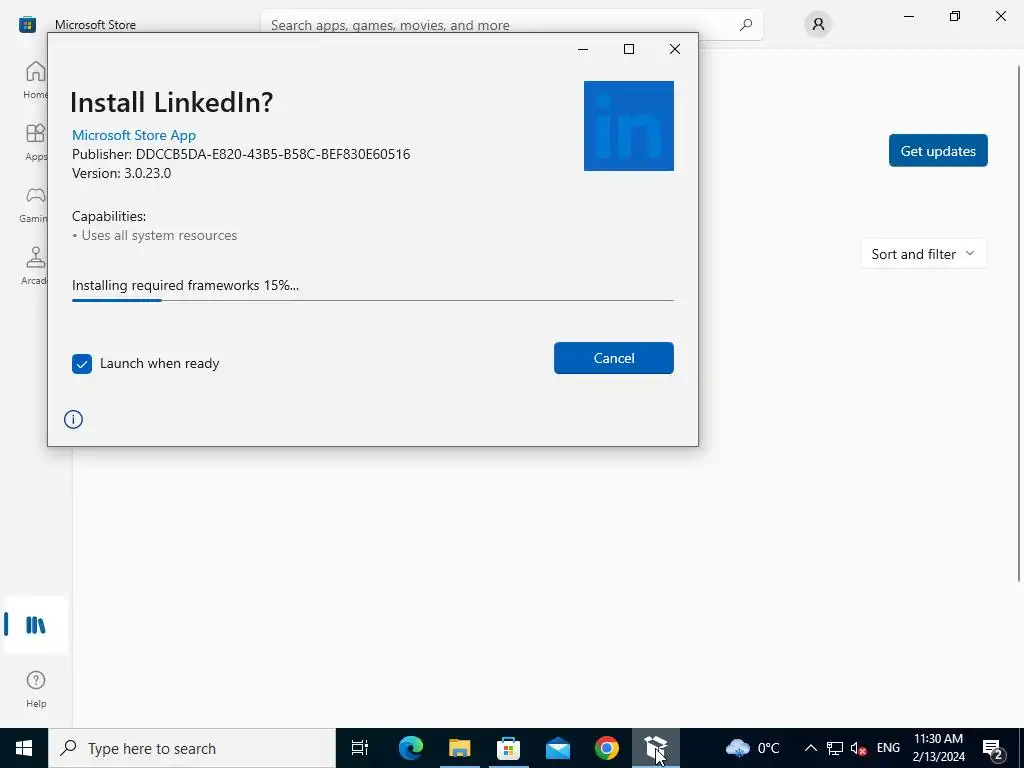
Task: Open Task View on the taskbar
Action: [360, 748]
